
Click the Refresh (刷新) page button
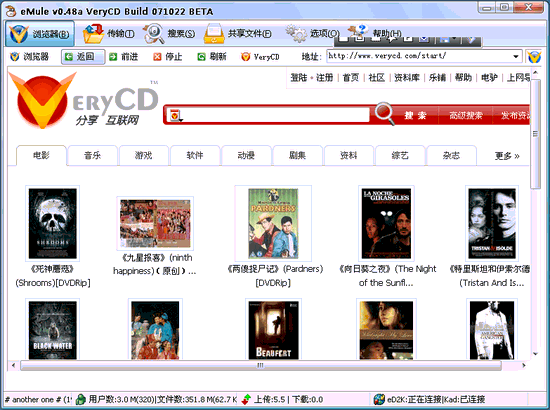pos(212,57)
